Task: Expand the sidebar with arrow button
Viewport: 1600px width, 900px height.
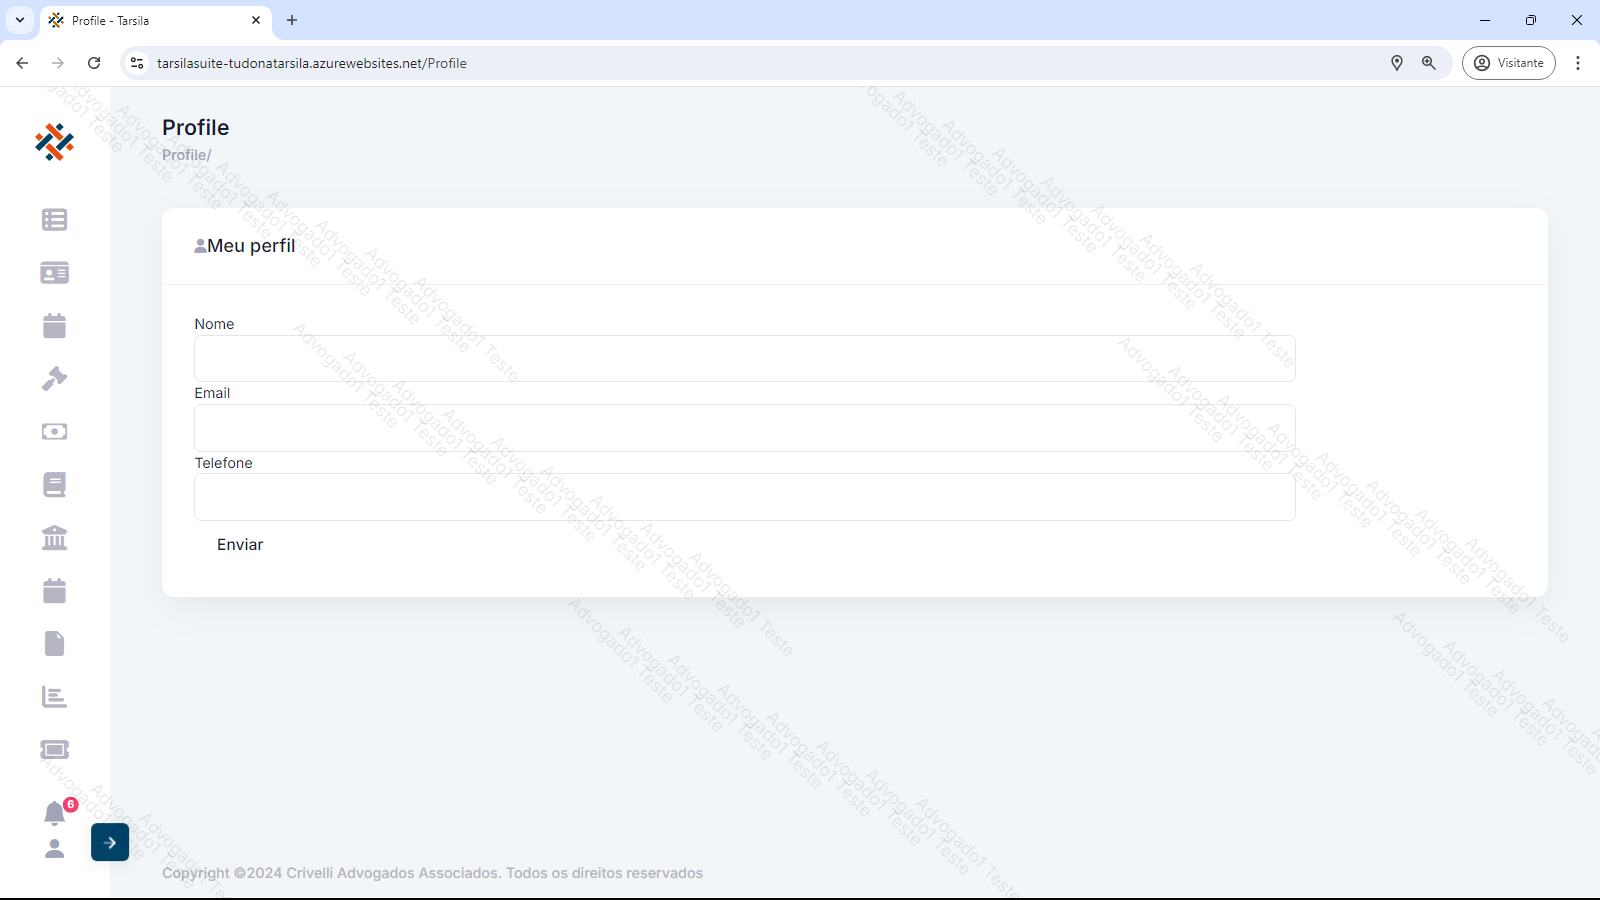Action: pos(110,842)
